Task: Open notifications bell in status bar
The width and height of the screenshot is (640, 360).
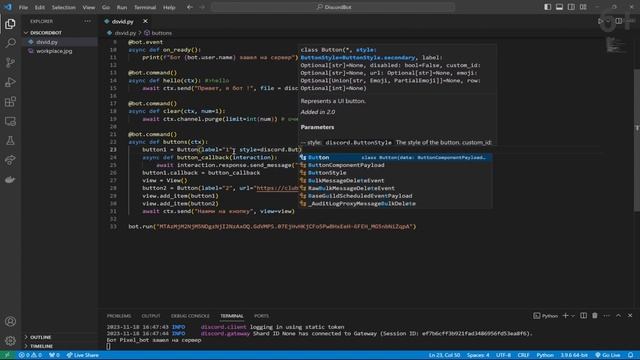Action: point(631,355)
